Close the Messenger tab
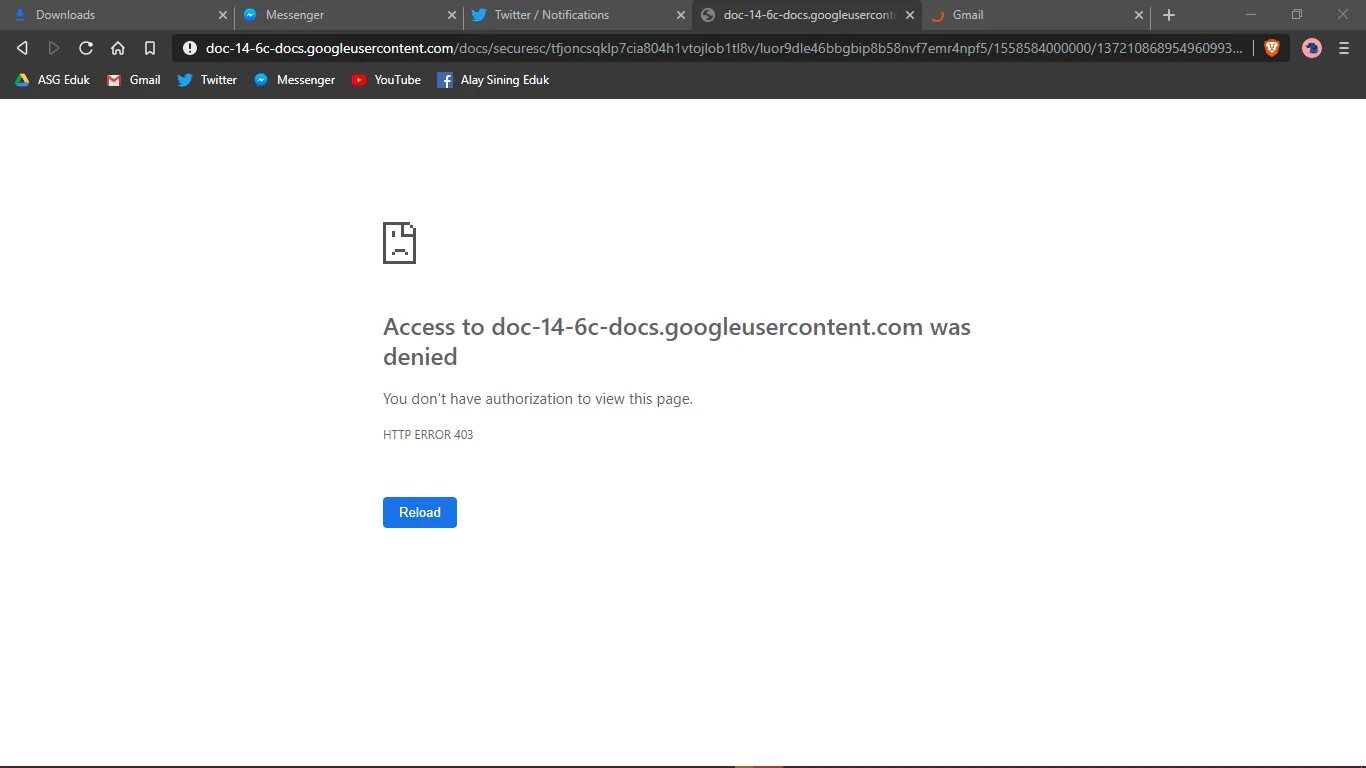Image resolution: width=1366 pixels, height=768 pixels. tap(452, 15)
